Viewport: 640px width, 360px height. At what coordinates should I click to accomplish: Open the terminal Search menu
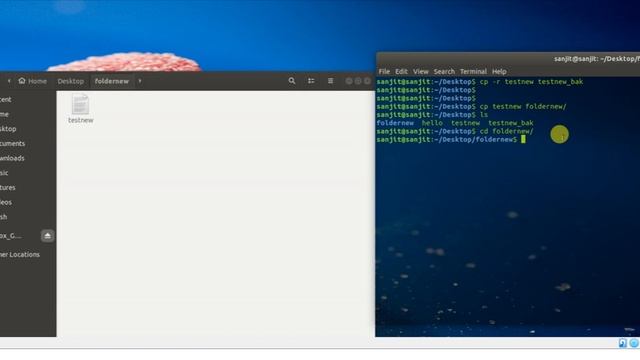point(444,71)
